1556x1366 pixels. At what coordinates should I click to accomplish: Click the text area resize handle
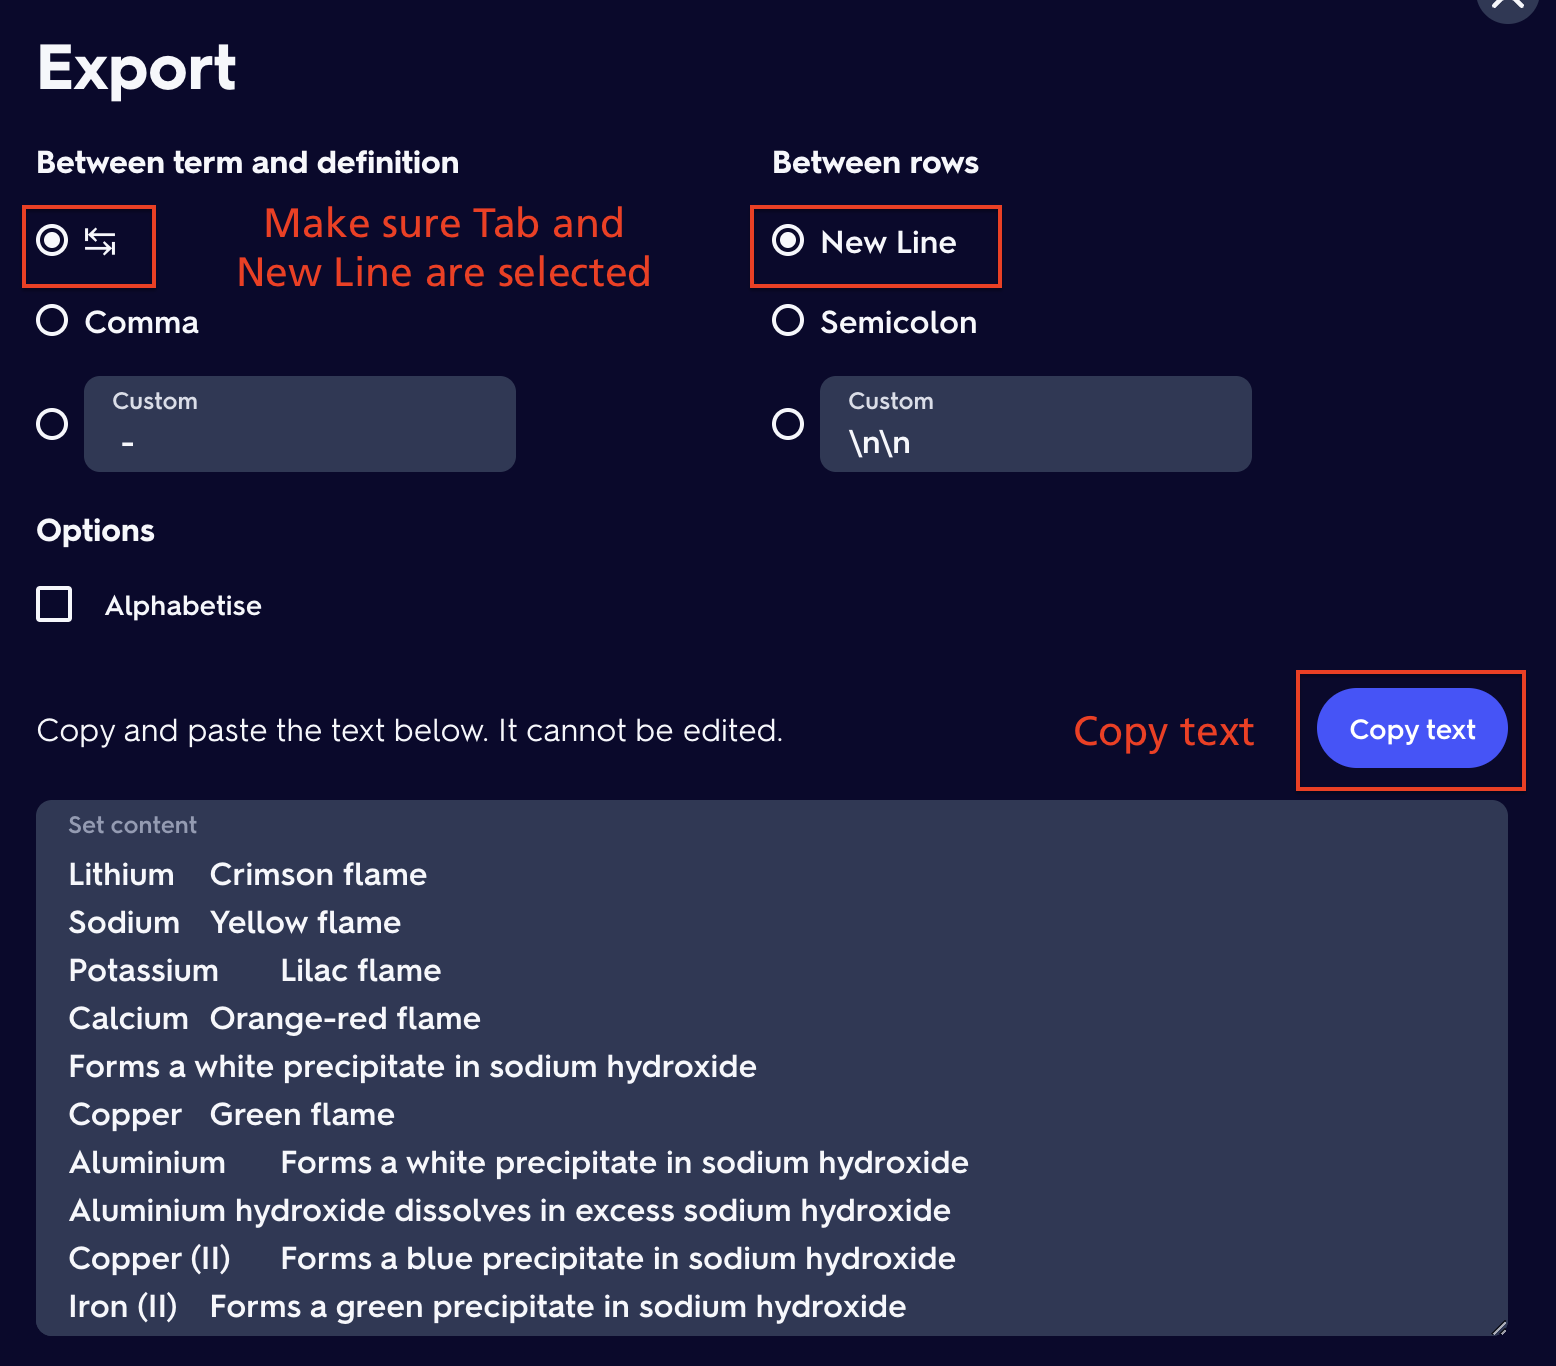coord(1499,1327)
